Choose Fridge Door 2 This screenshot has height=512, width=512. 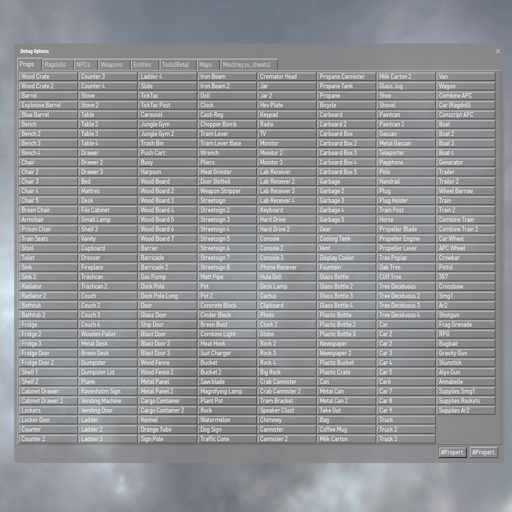48,363
